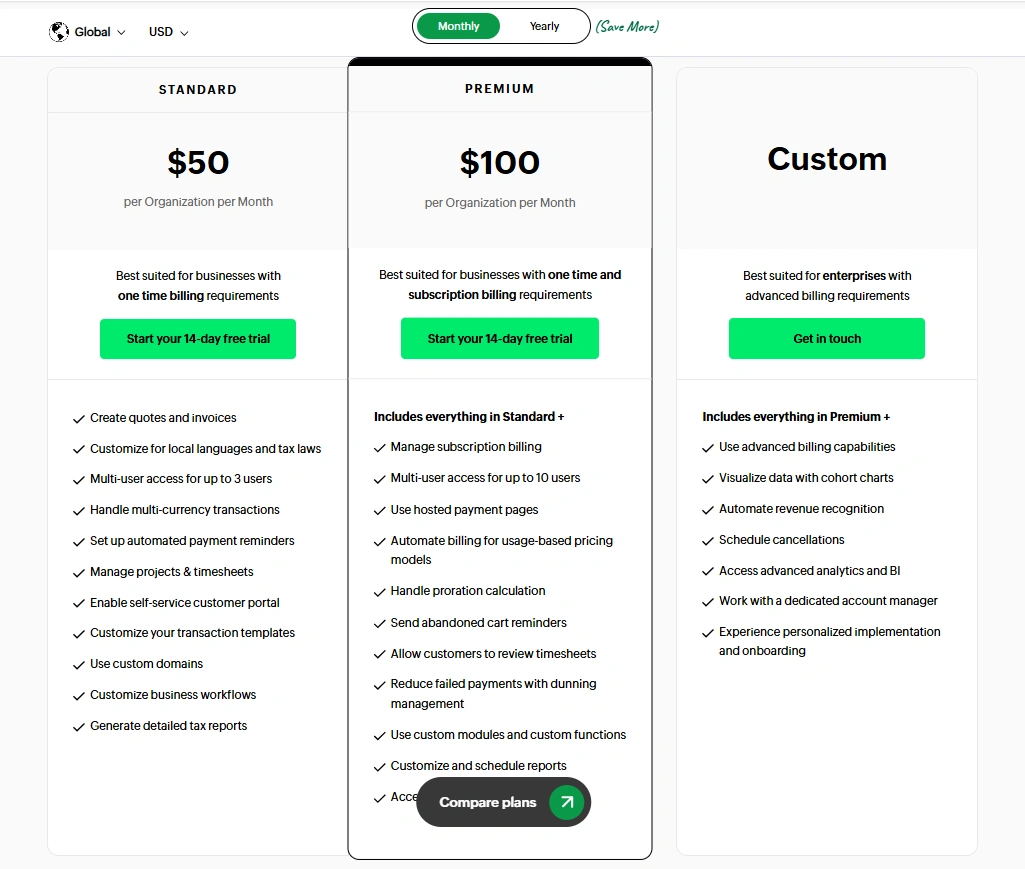Click checkmark beside Send abandoned cart reminders
This screenshot has height=869, width=1025.
380,623
